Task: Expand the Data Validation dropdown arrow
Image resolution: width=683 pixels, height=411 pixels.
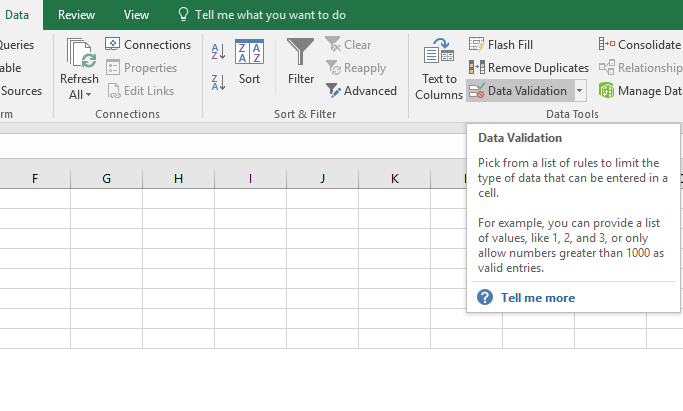Action: coord(580,91)
